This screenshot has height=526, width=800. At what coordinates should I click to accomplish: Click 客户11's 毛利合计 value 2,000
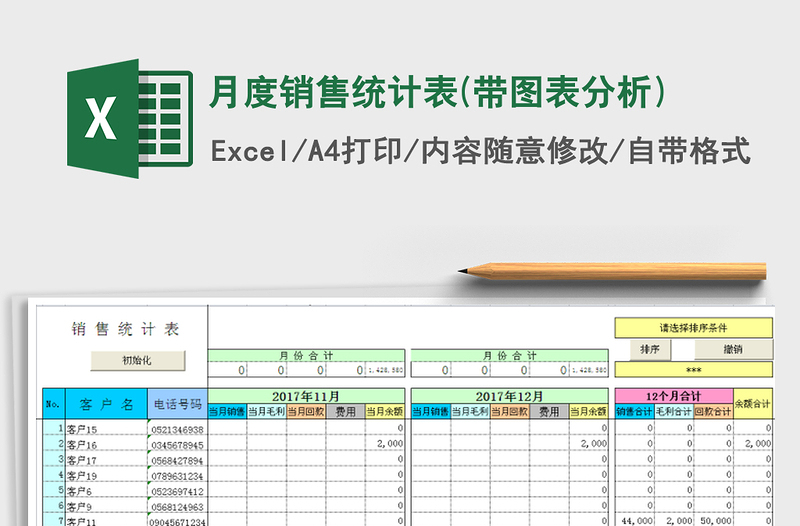[x=679, y=521]
